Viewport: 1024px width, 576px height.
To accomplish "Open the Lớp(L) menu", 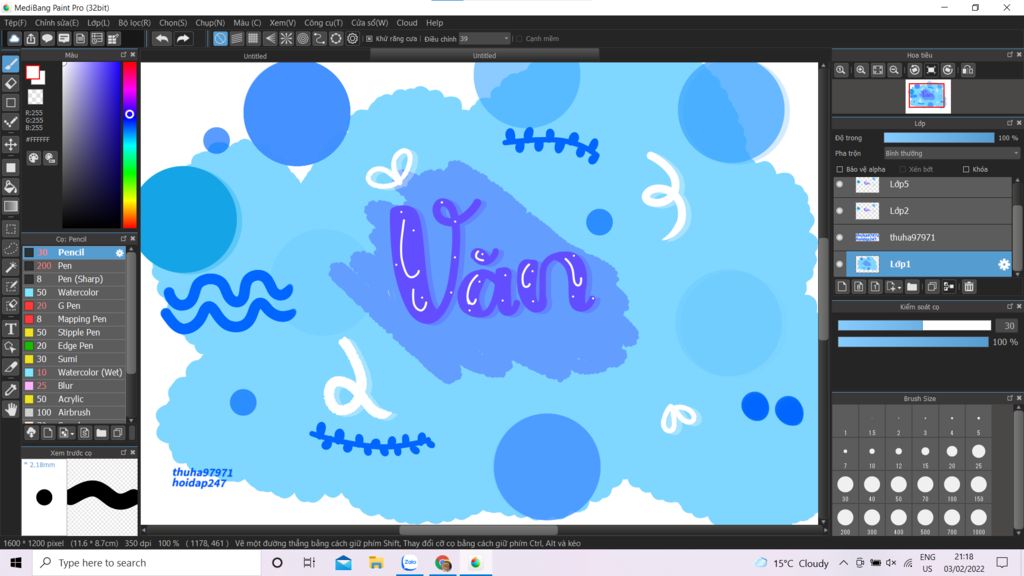I will click(x=99, y=22).
